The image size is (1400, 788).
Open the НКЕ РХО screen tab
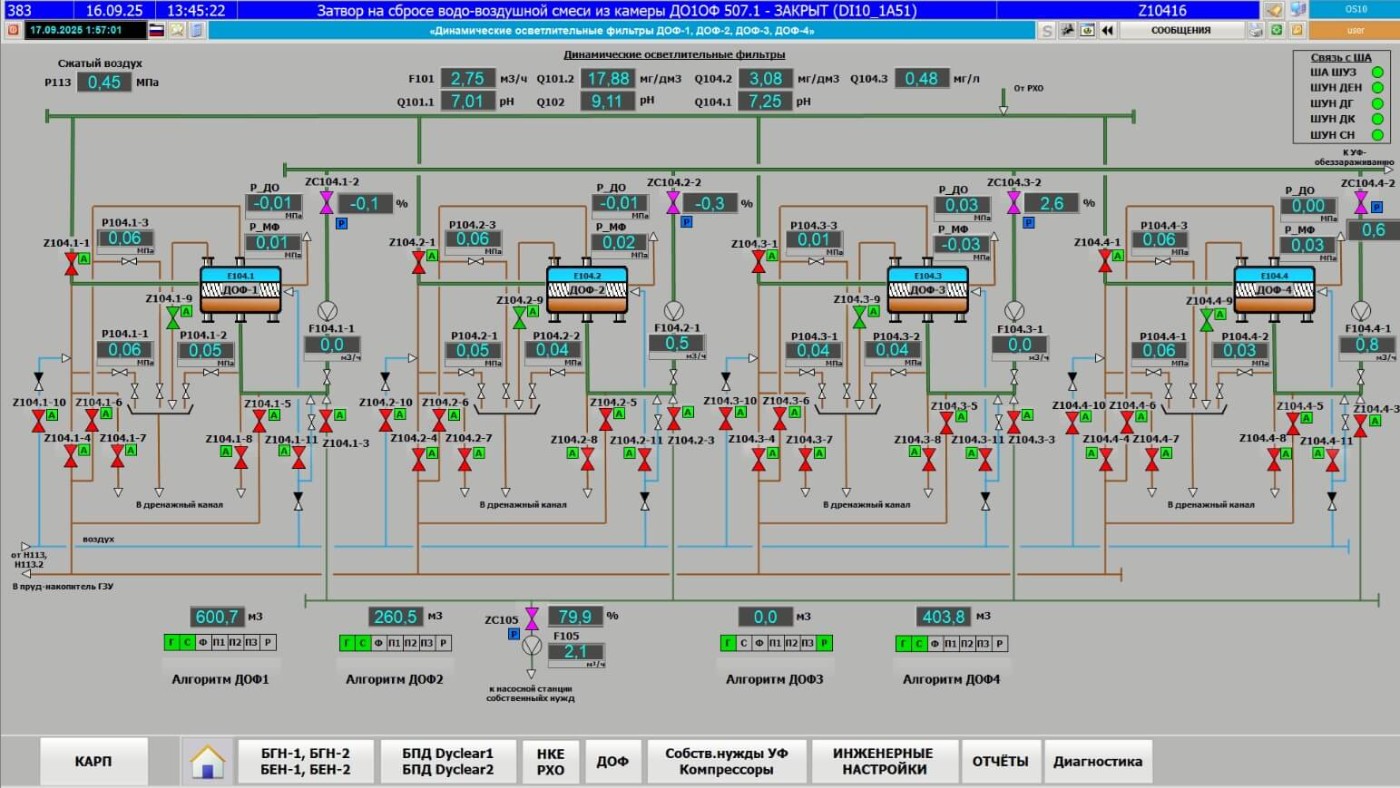tap(550, 762)
